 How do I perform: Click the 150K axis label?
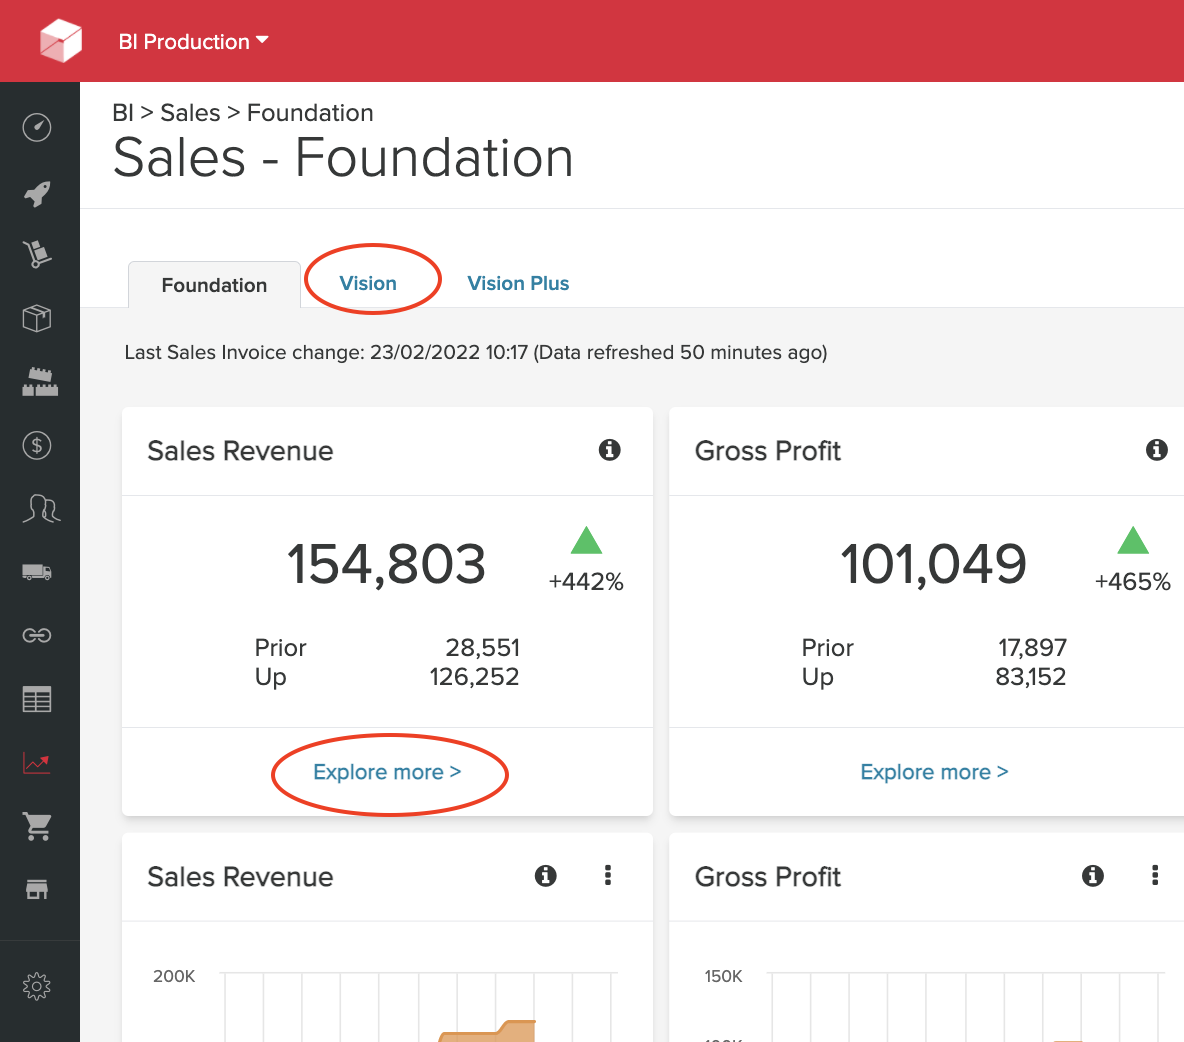[723, 976]
